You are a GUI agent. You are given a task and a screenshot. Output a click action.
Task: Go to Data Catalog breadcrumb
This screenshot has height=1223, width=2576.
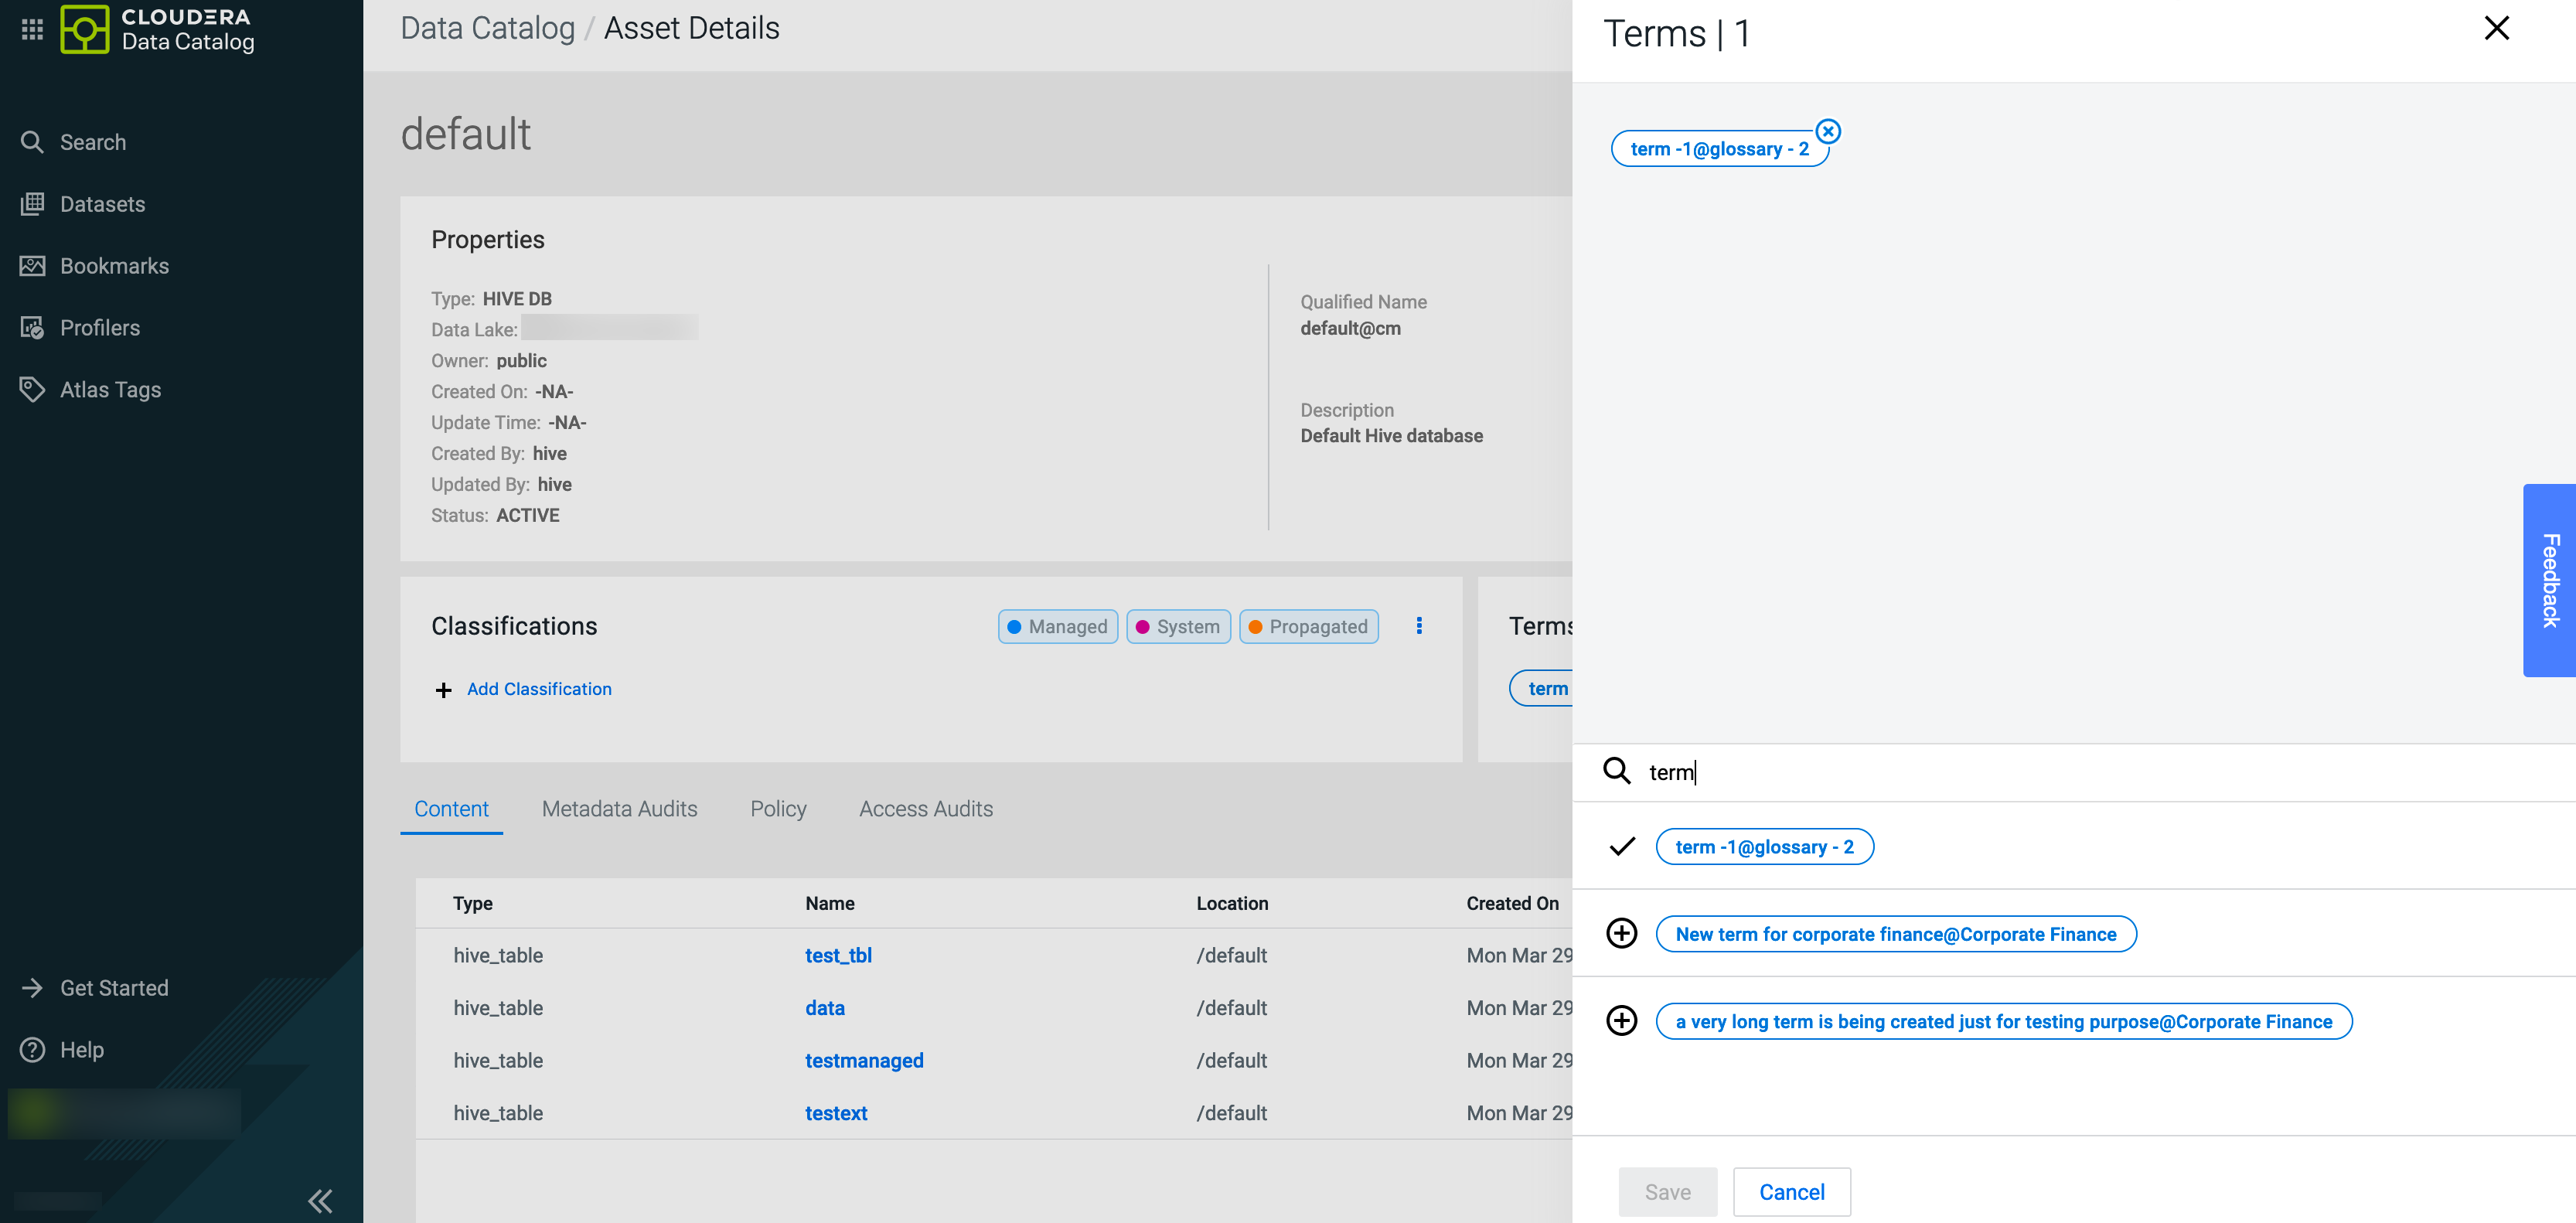[487, 28]
